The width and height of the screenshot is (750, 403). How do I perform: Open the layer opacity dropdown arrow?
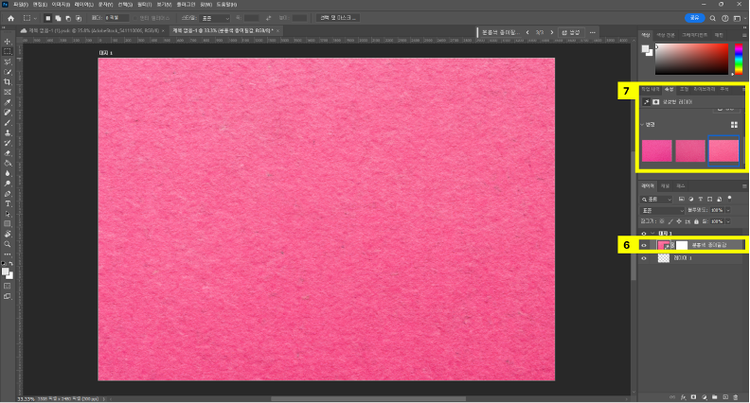click(728, 210)
